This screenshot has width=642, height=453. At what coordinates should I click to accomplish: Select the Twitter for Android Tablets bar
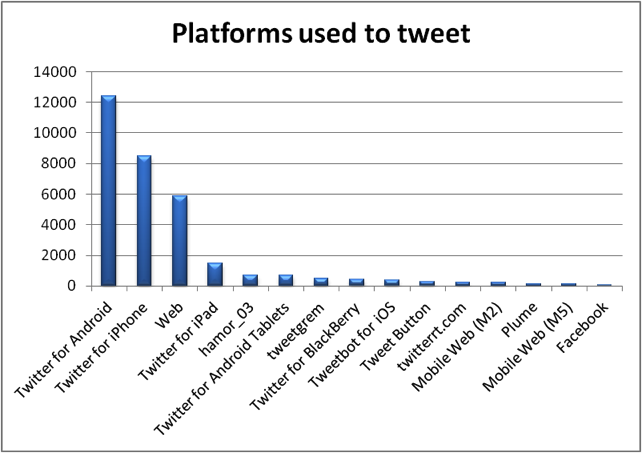point(286,280)
